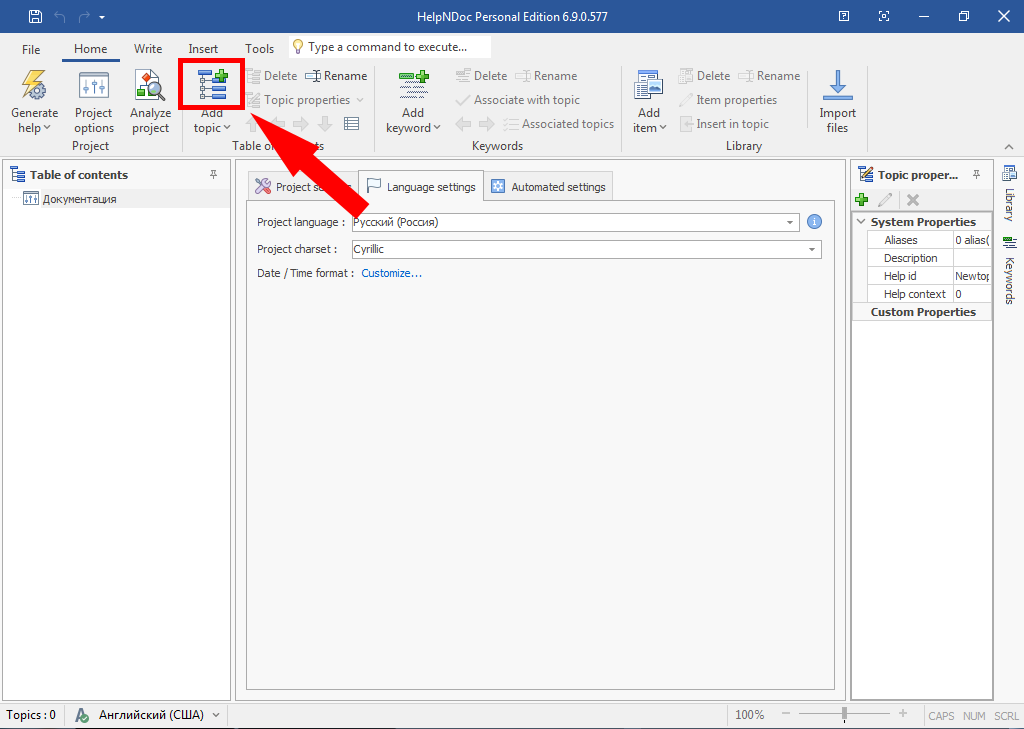1024x729 pixels.
Task: Click Custom Properties header
Action: 922,312
